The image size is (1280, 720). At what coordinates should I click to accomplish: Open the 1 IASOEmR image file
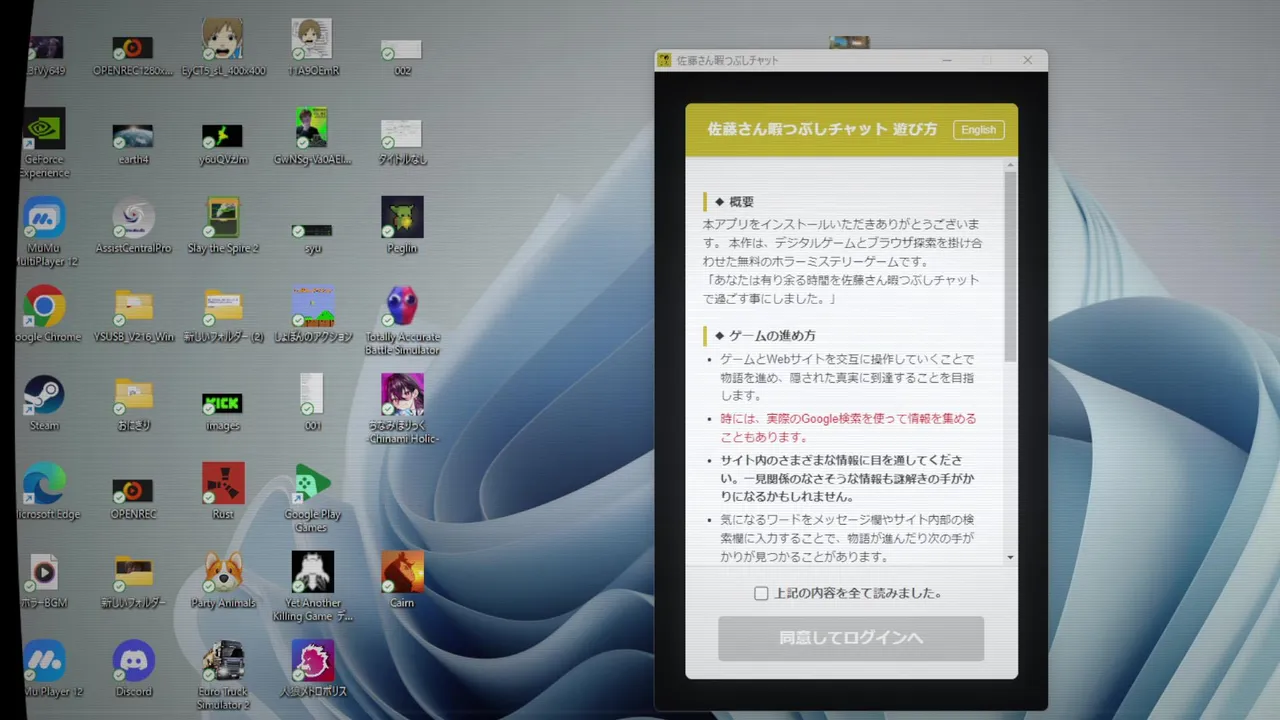312,40
